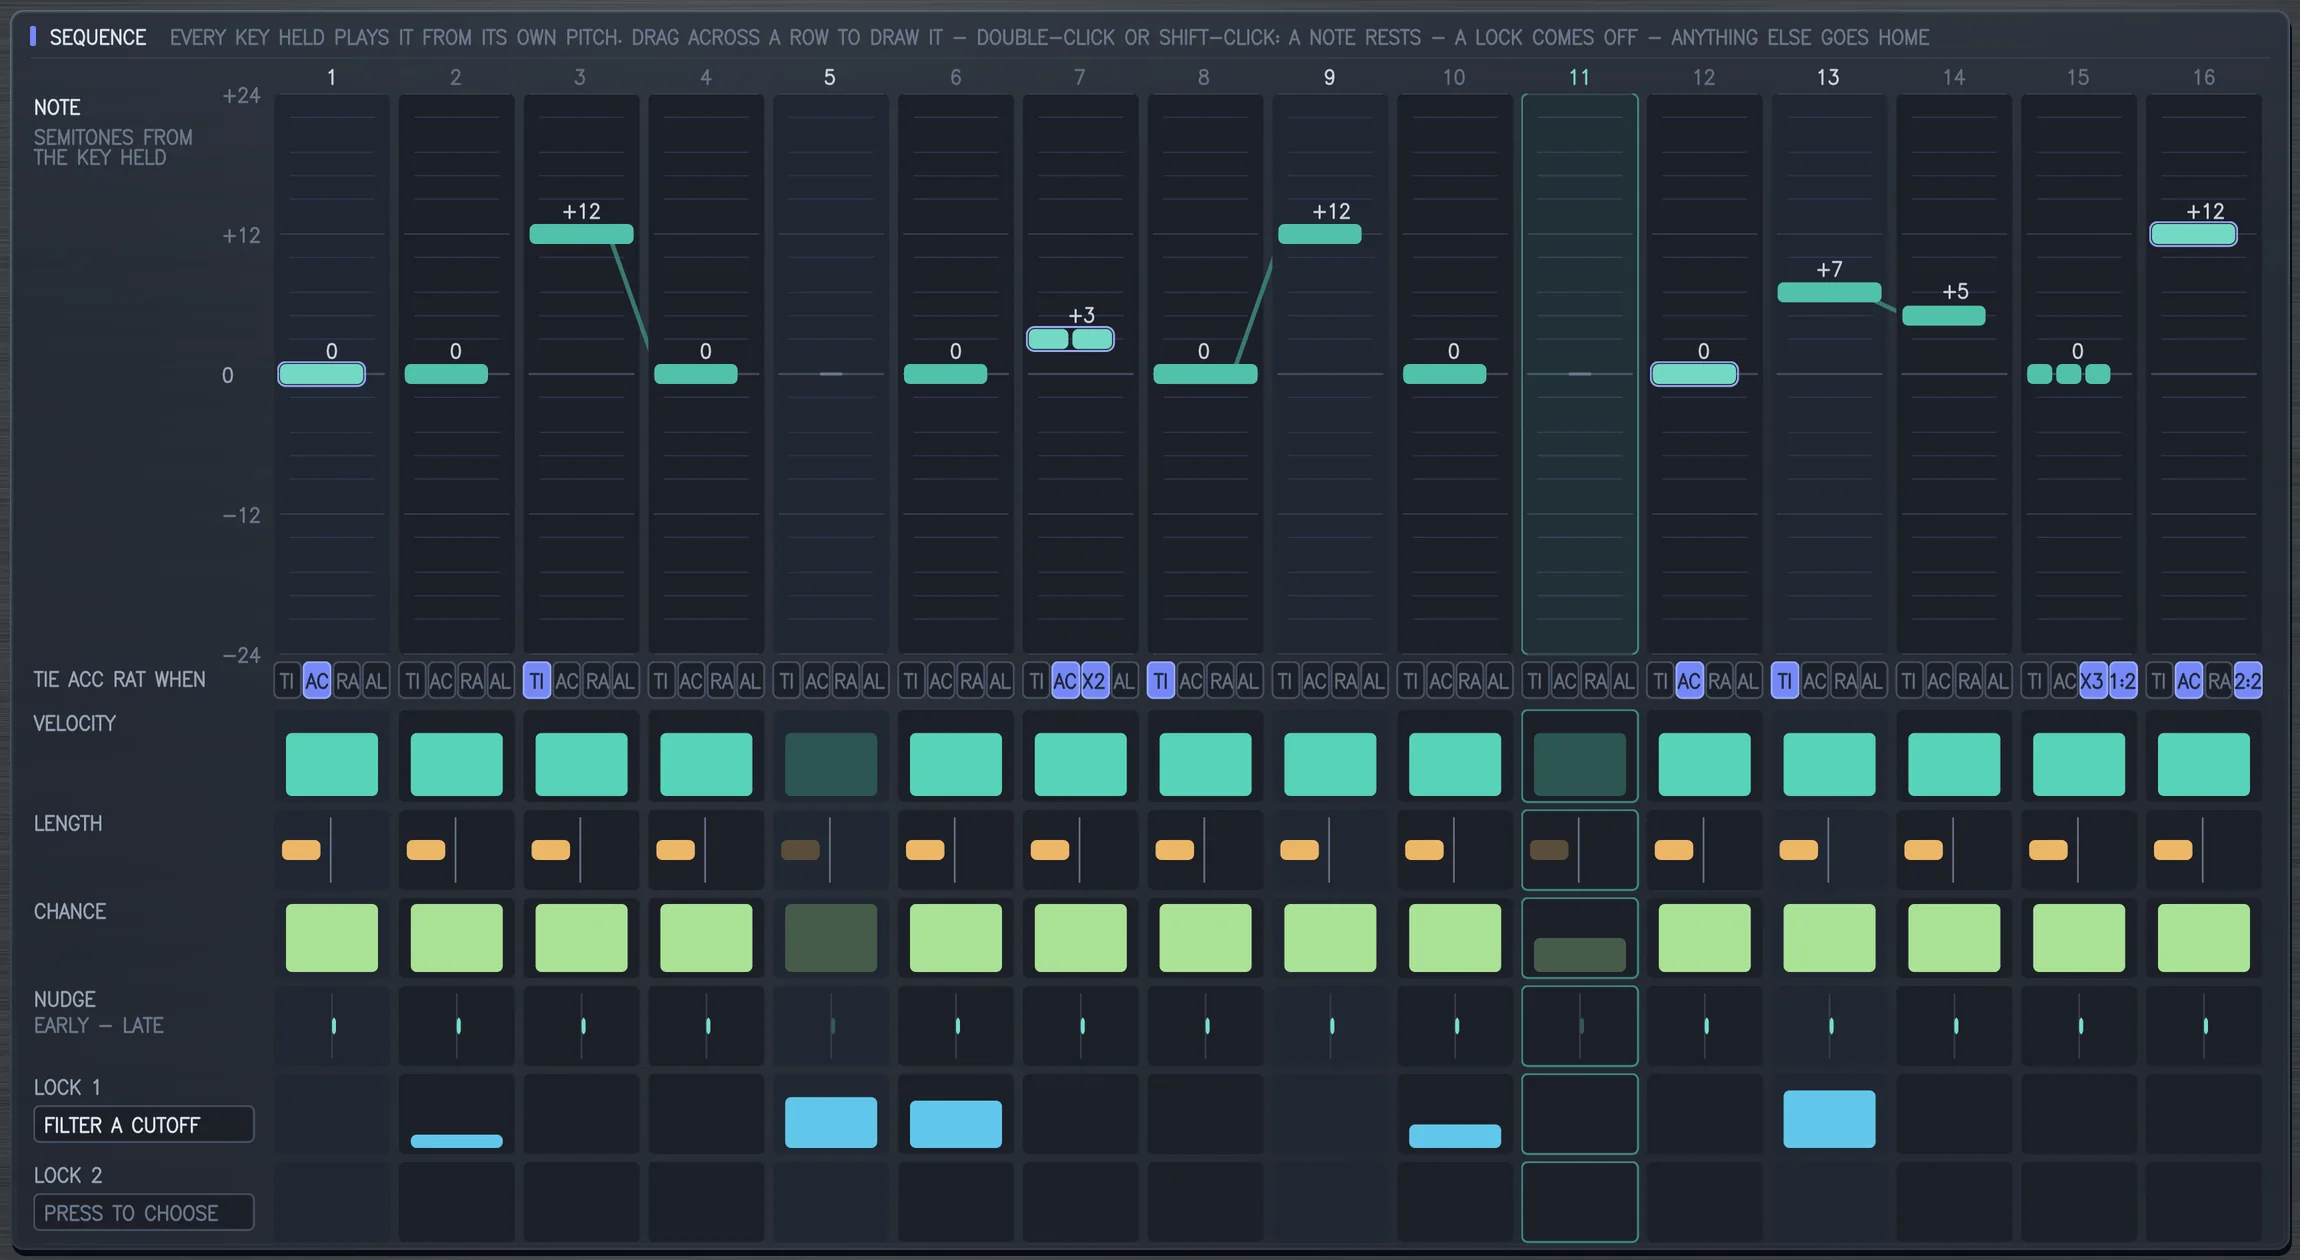Click the triple ratchet note on step 15
The image size is (2300, 1260).
pyautogui.click(x=2068, y=374)
